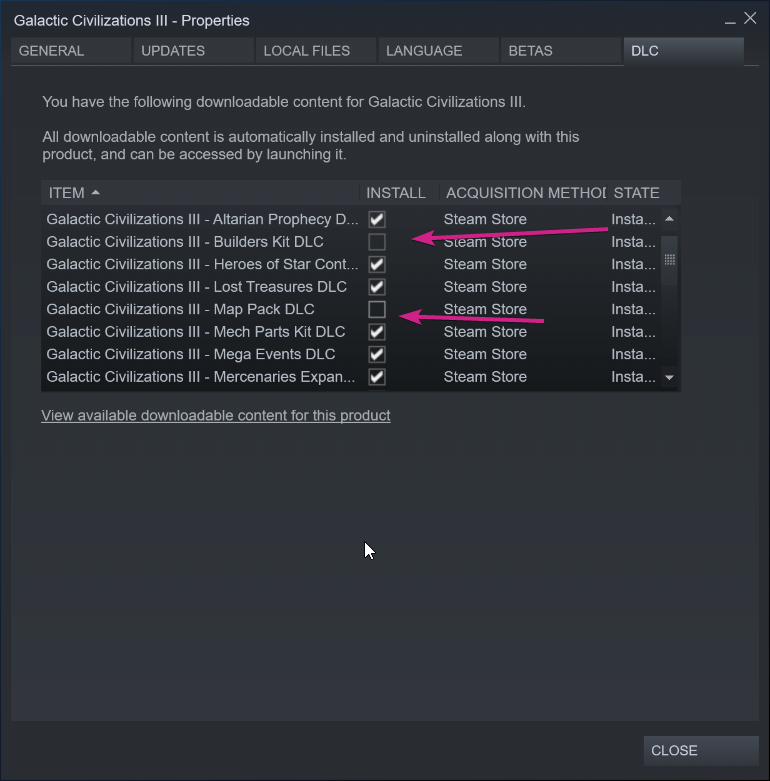770x781 pixels.
Task: Toggle Mega Events DLC install checkbox
Action: [x=377, y=354]
